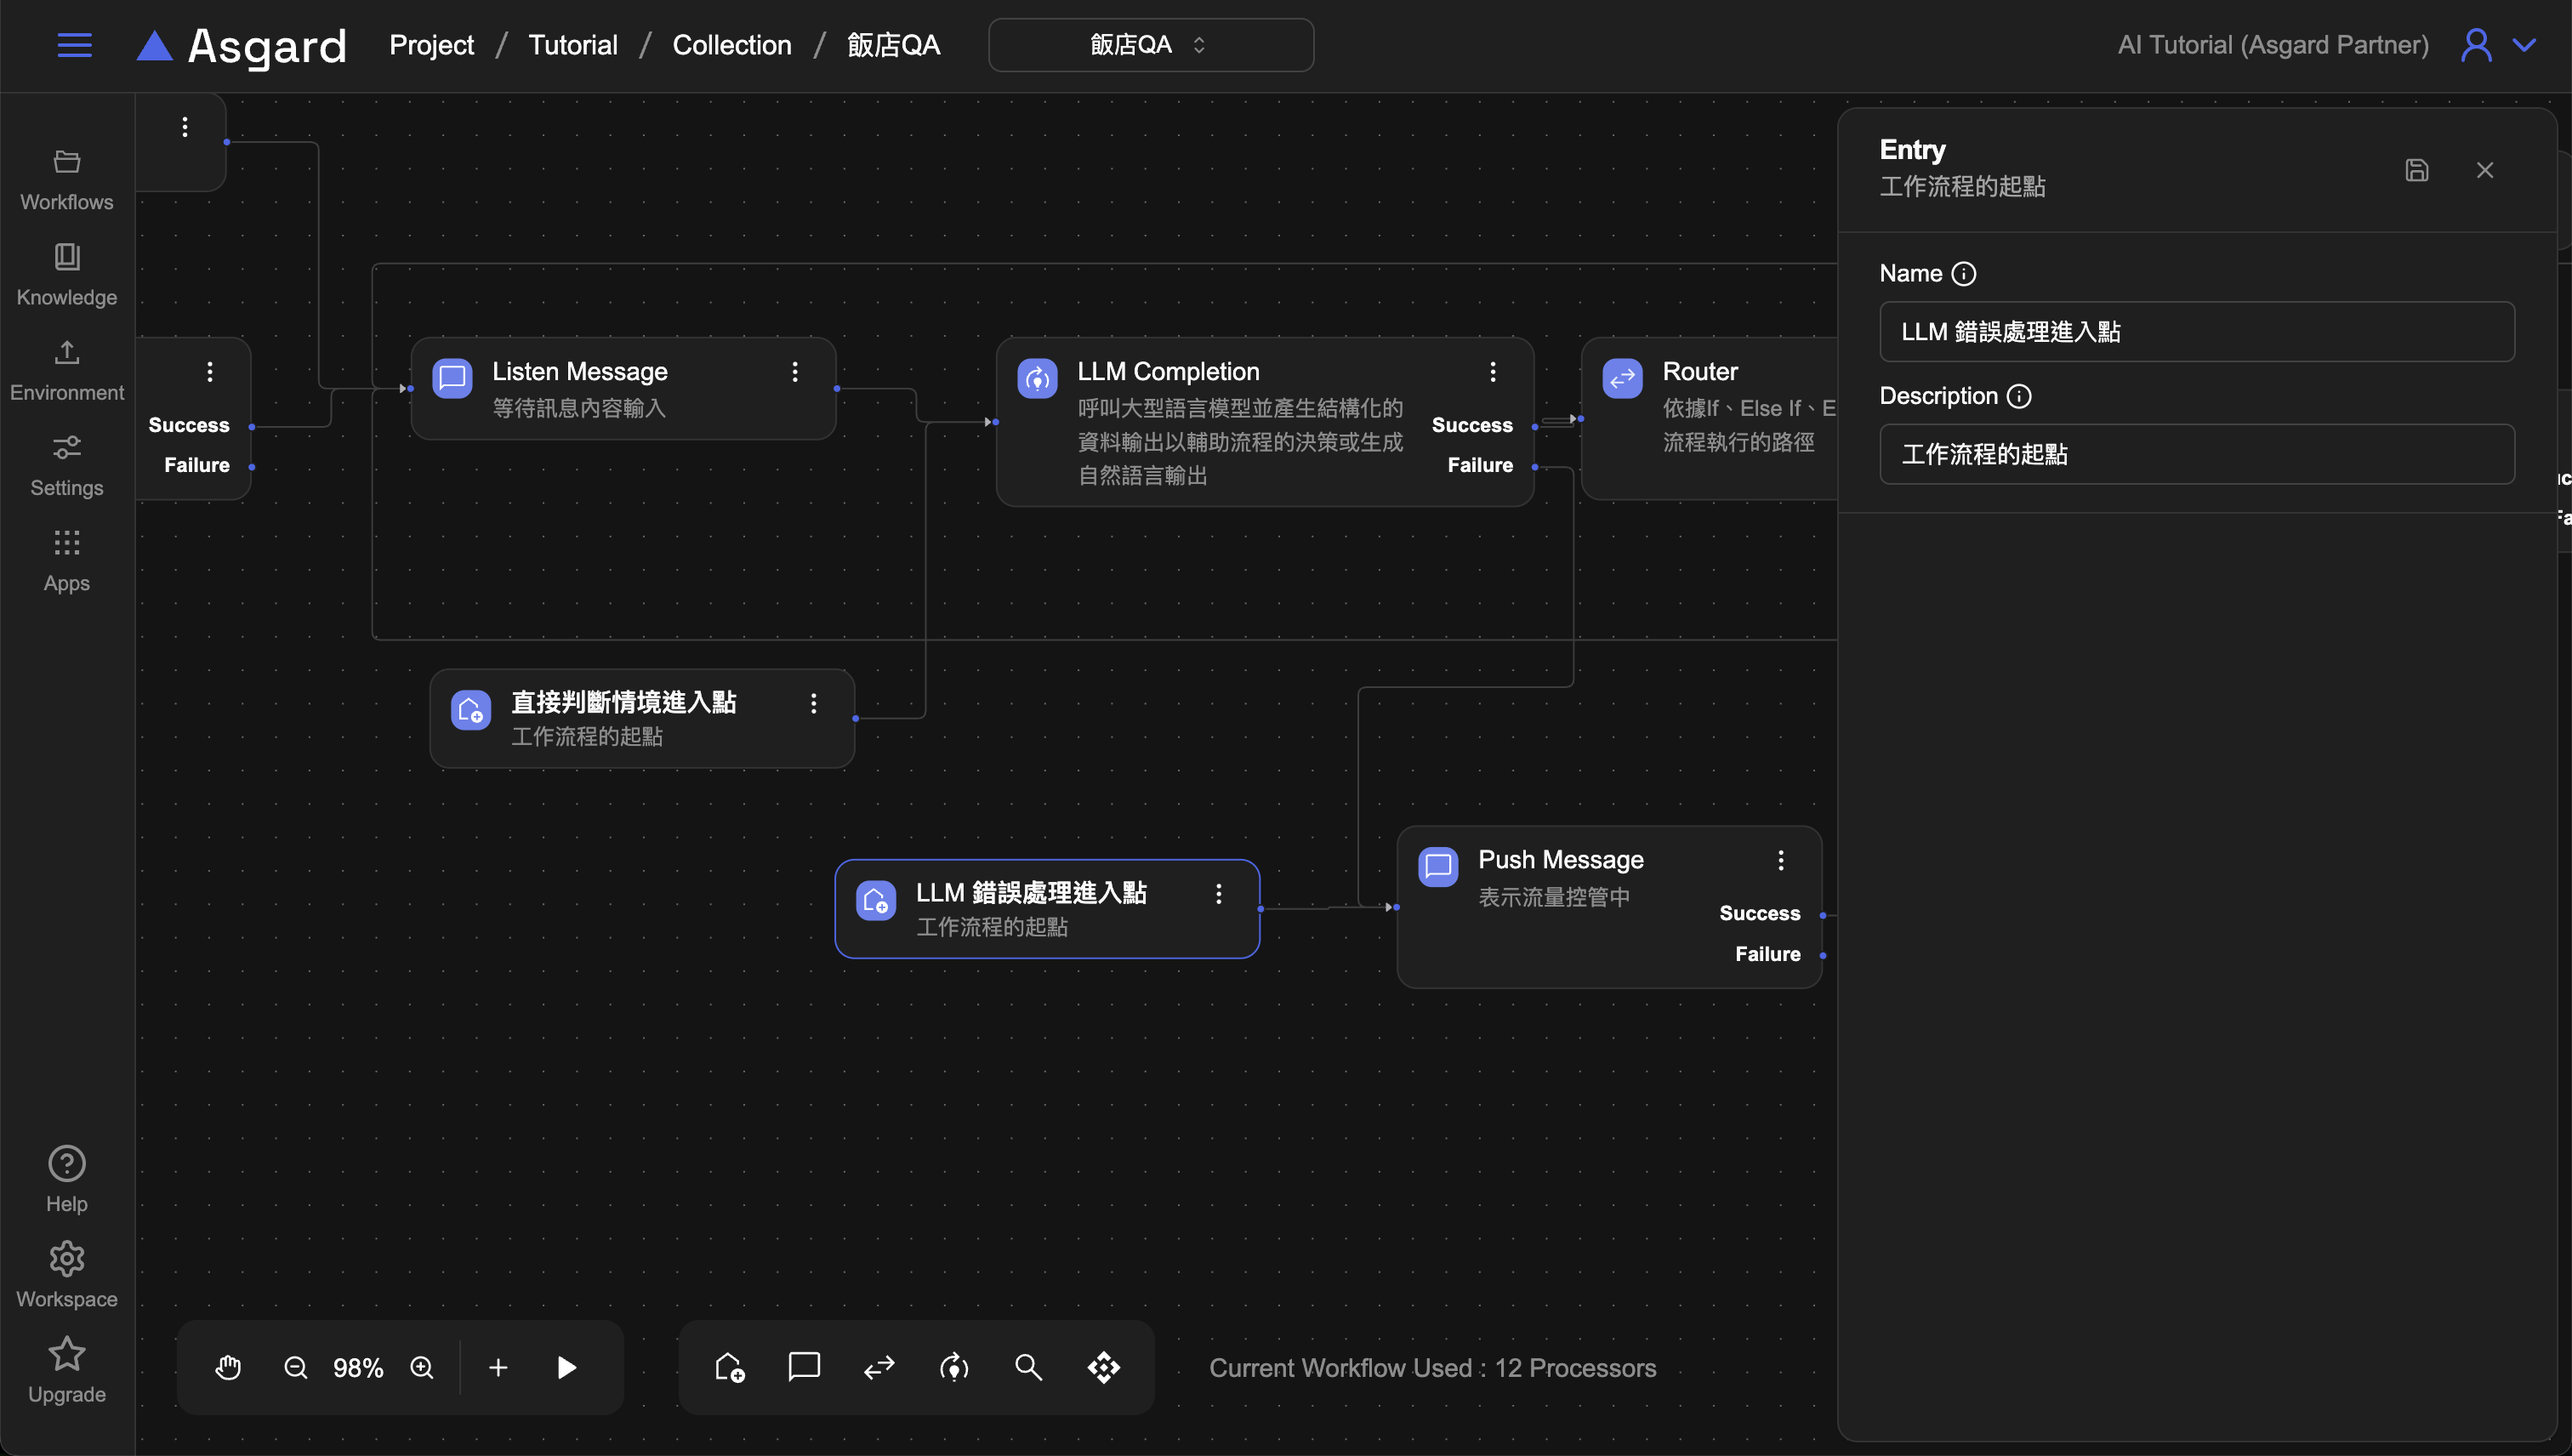Click the zoom out magnifier icon
The height and width of the screenshot is (1456, 2572).
[x=295, y=1367]
